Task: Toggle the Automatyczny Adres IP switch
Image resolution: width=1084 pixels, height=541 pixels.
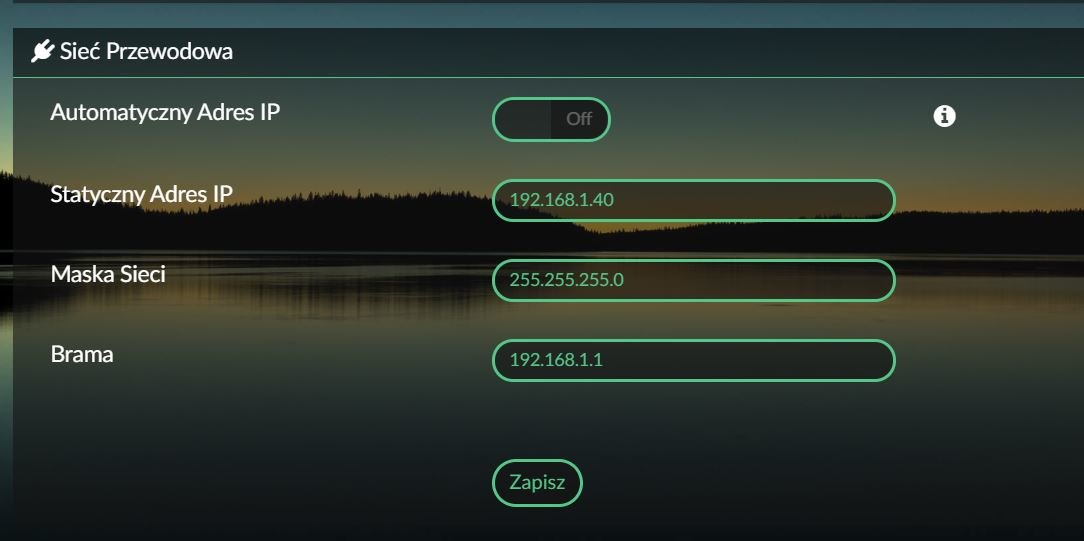Action: click(x=551, y=119)
